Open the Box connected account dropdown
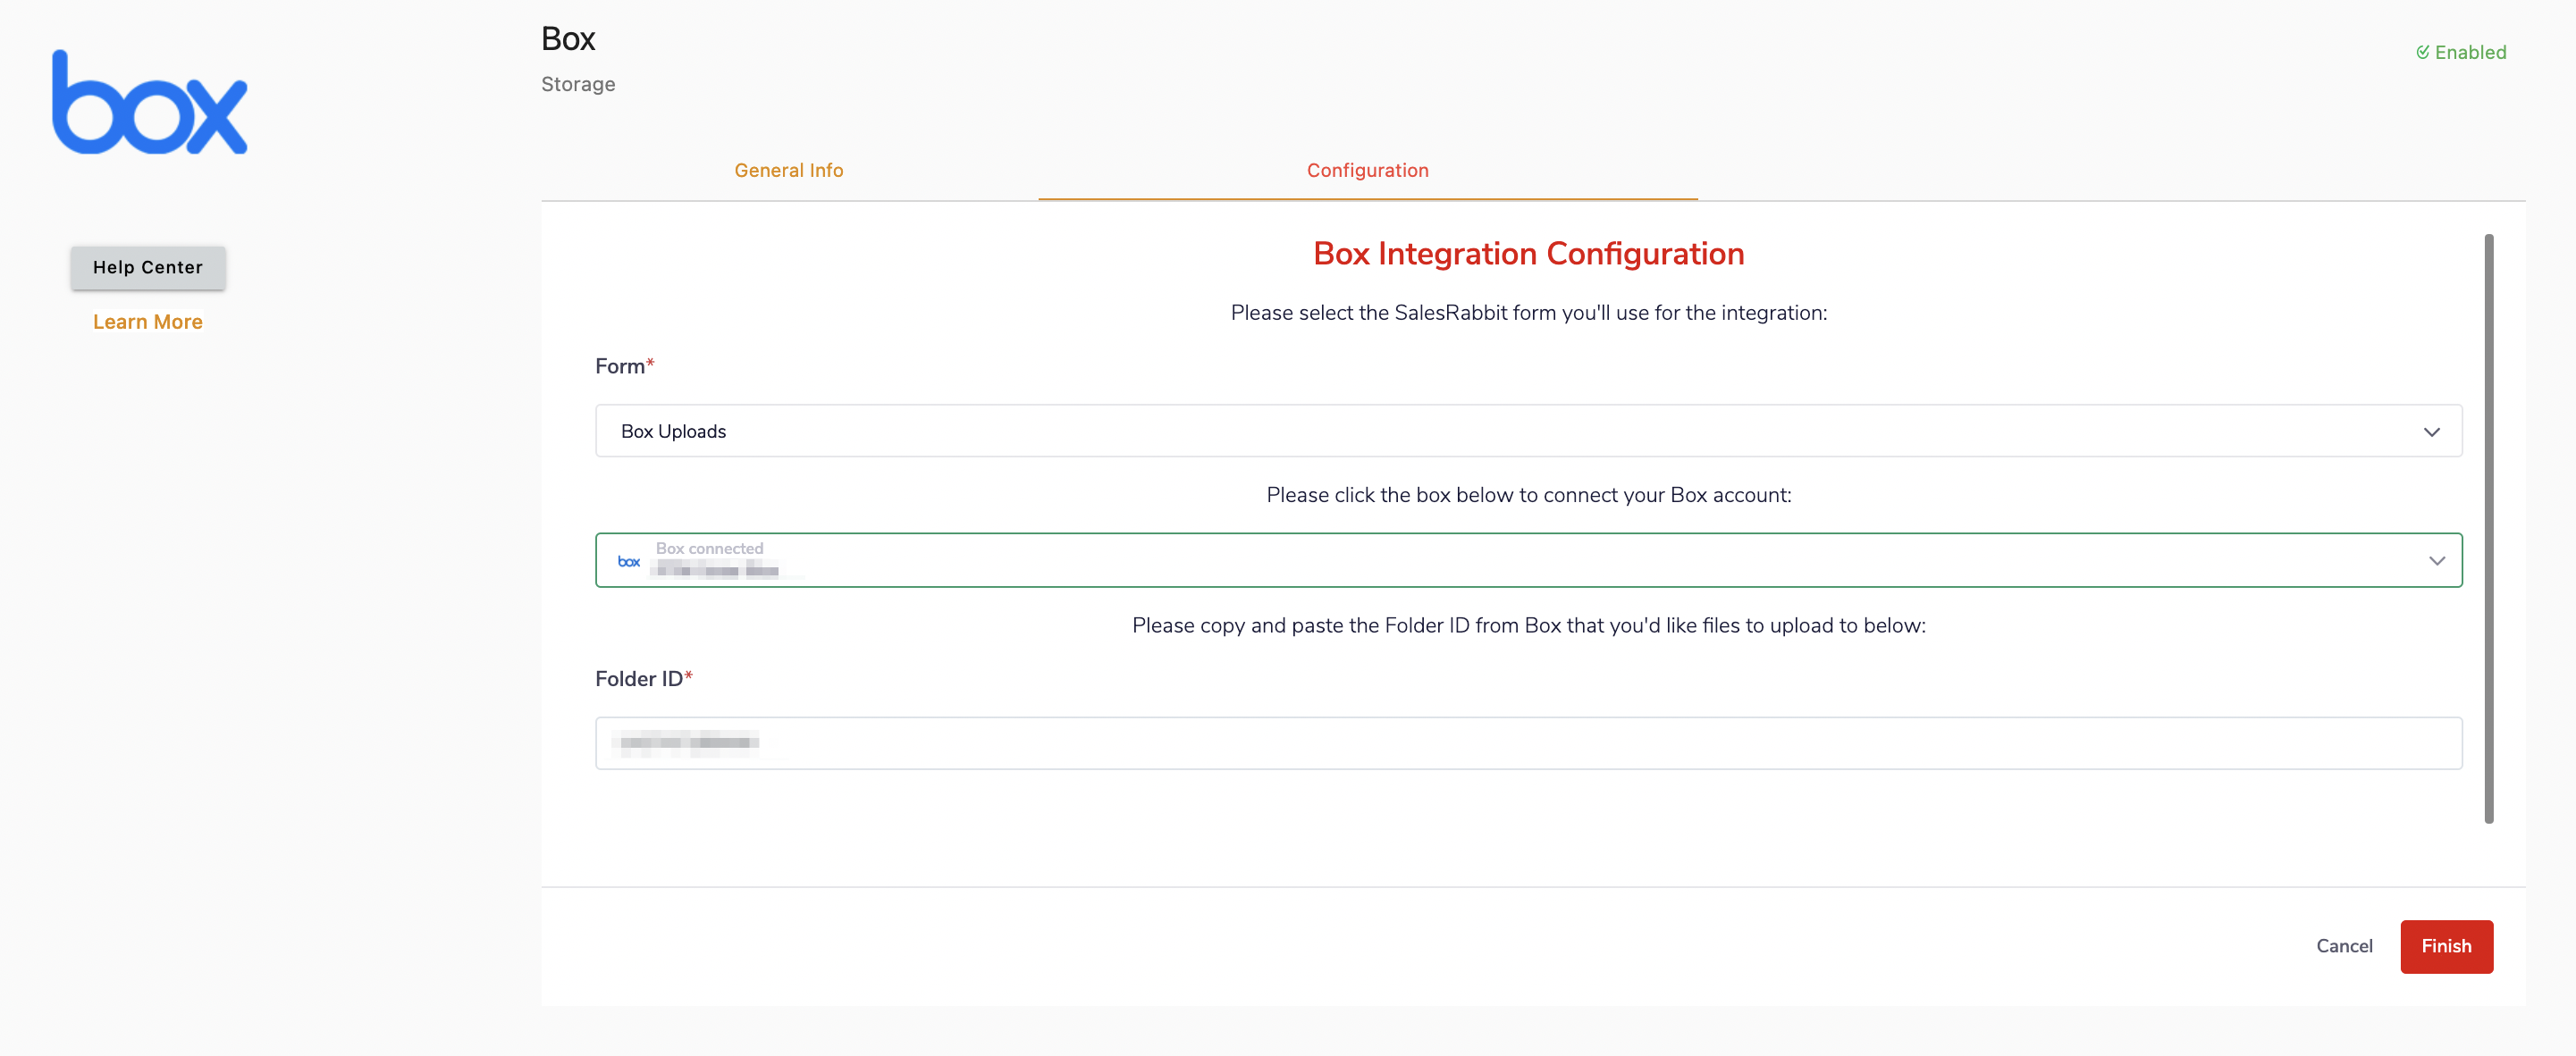Viewport: 2576px width, 1056px height. pos(1528,560)
